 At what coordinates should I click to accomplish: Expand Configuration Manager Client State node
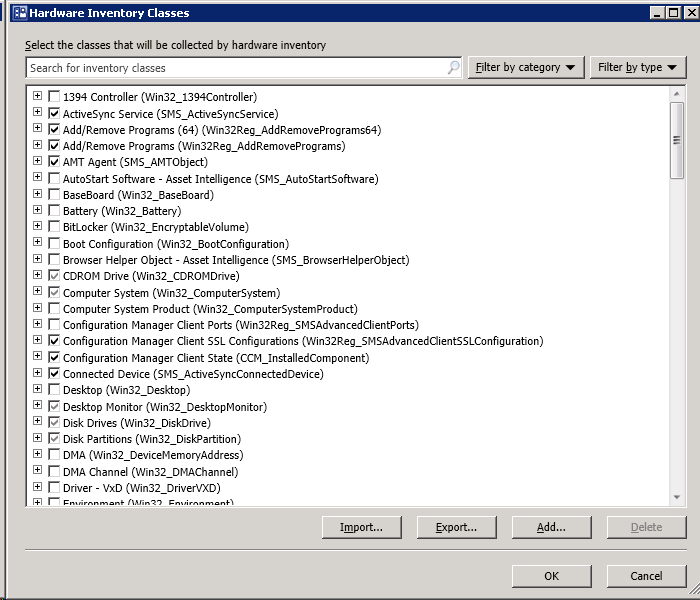[x=38, y=356]
